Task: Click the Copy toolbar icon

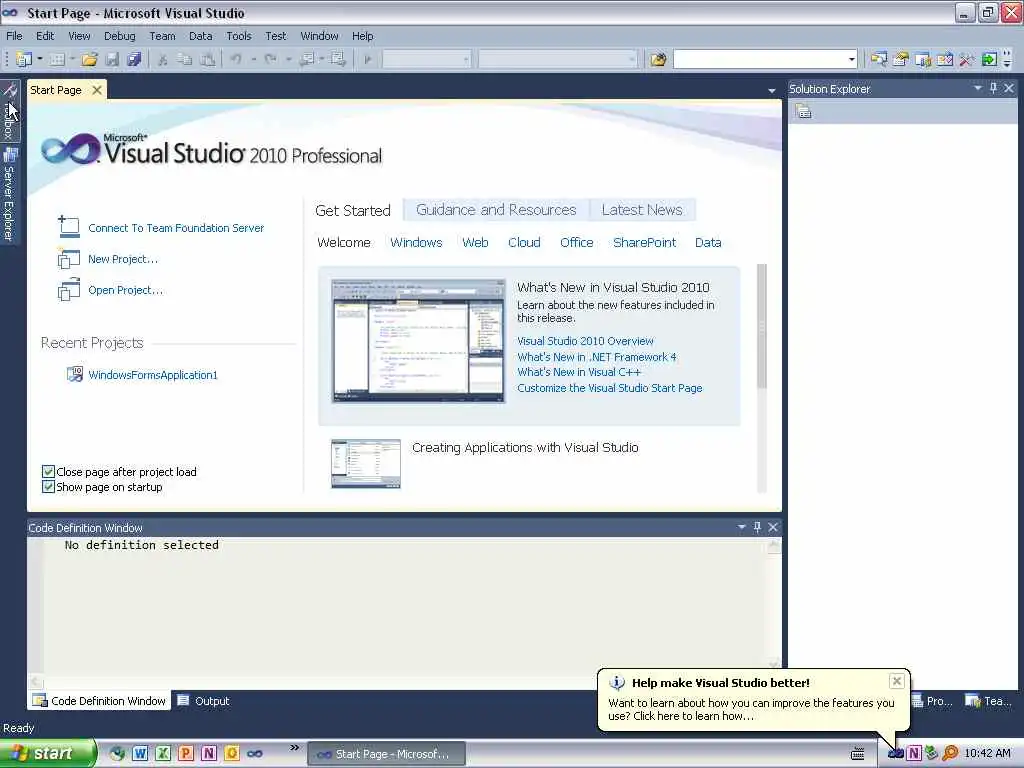Action: click(185, 59)
